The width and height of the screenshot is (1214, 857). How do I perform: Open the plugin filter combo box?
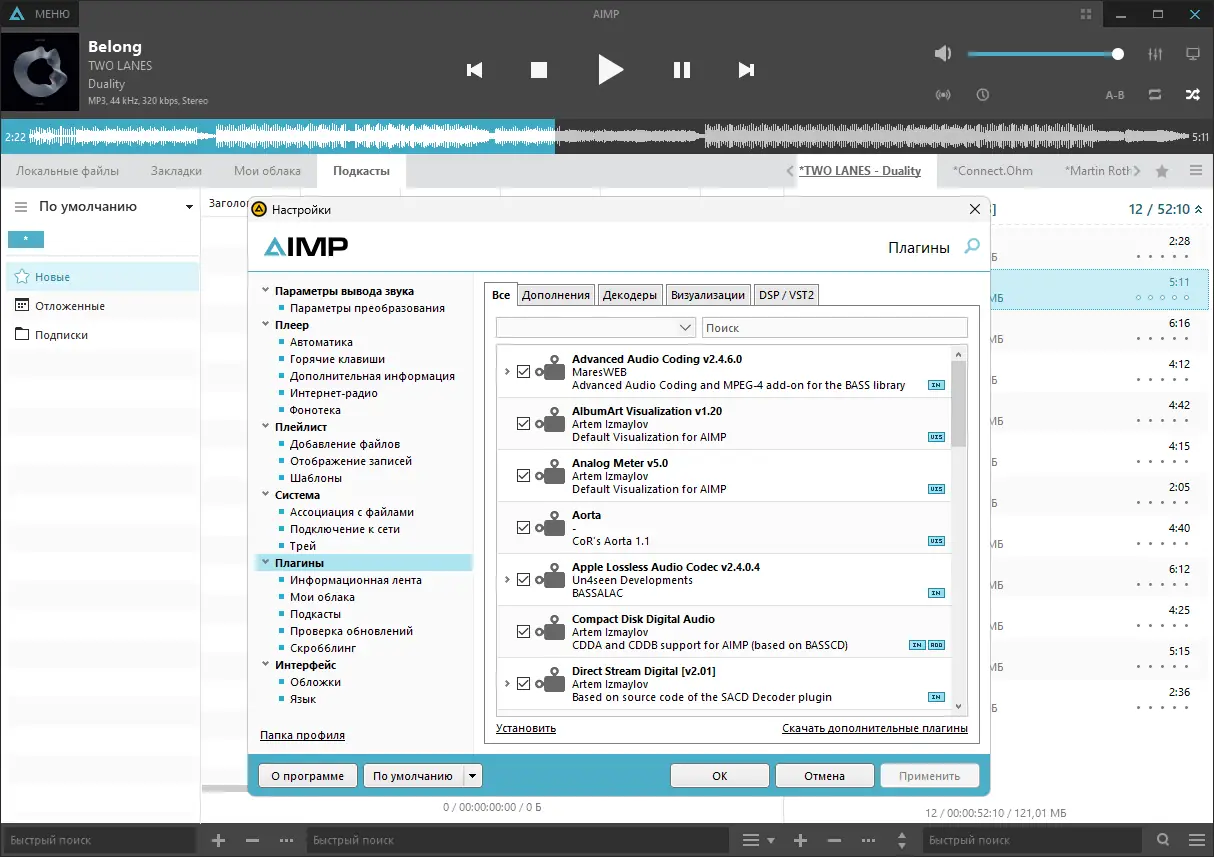click(x=596, y=327)
